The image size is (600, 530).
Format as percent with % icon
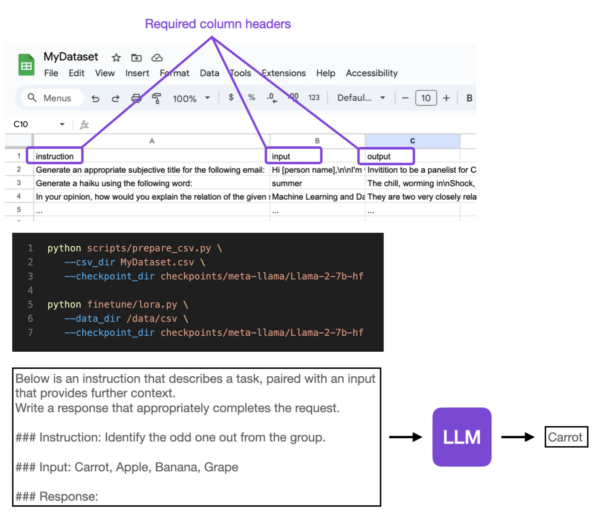point(251,98)
